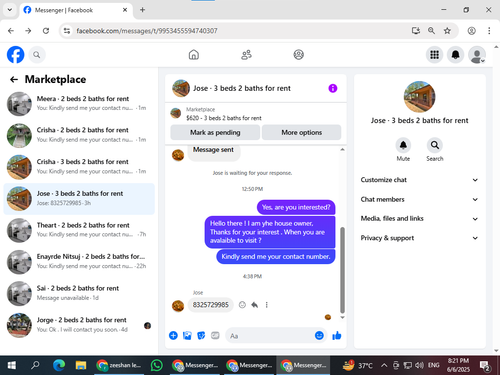500x375 pixels.
Task: Mute this conversation with bell icon
Action: pos(403,145)
